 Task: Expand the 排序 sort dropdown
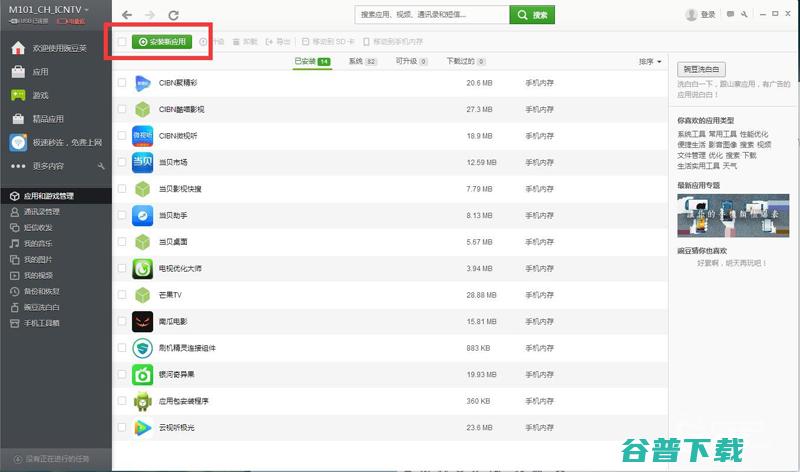pos(650,62)
